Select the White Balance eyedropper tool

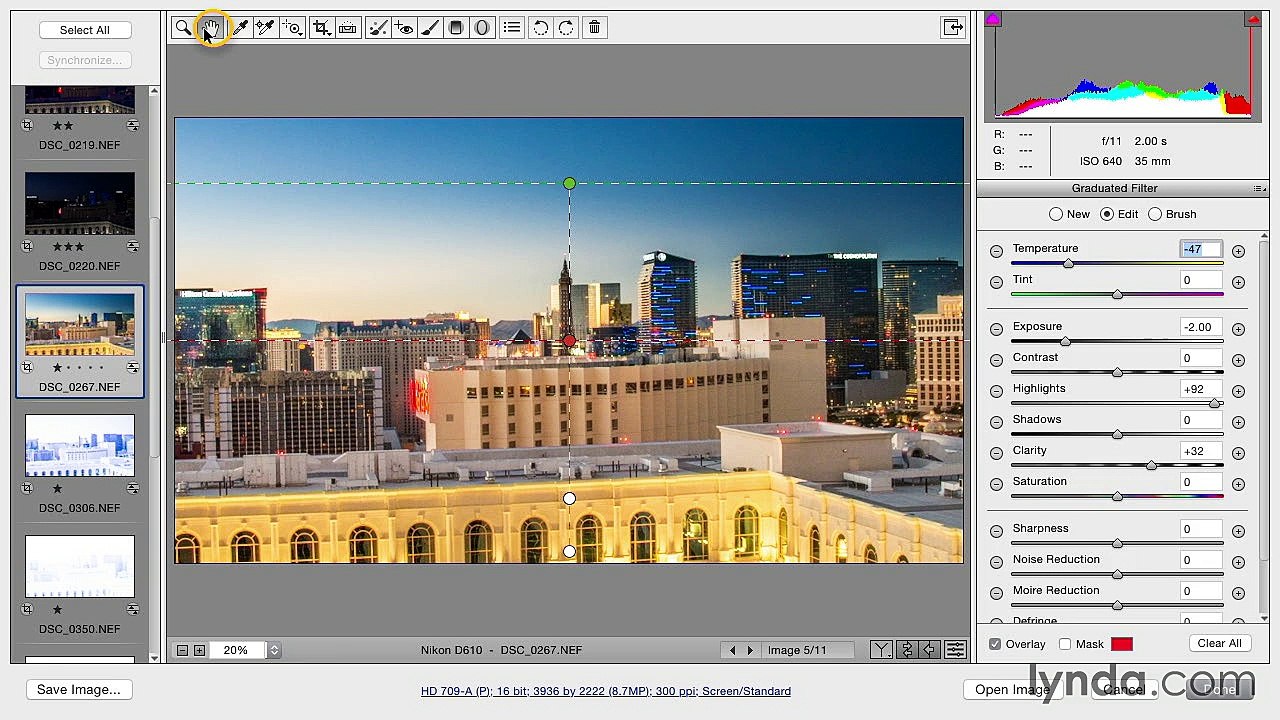[240, 28]
